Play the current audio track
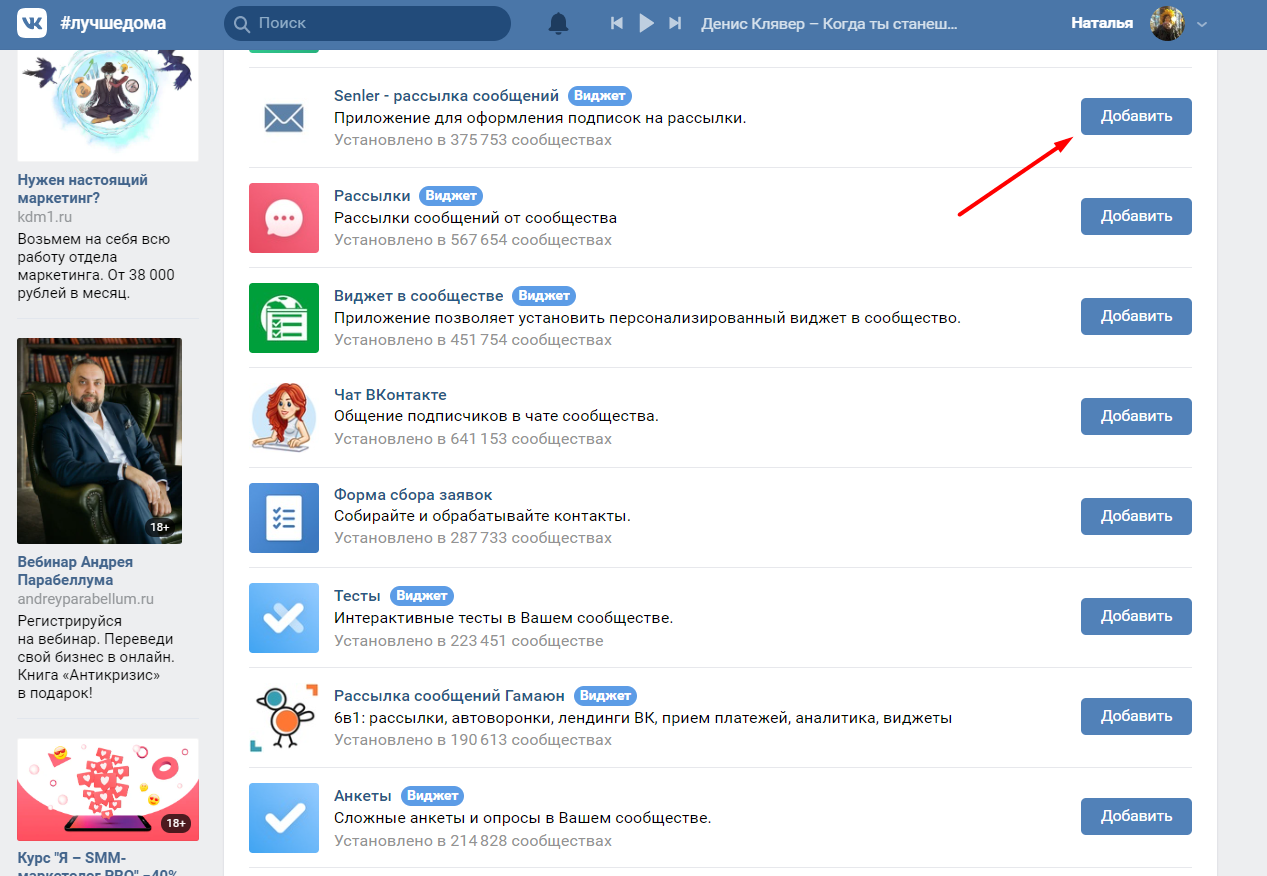 [646, 23]
